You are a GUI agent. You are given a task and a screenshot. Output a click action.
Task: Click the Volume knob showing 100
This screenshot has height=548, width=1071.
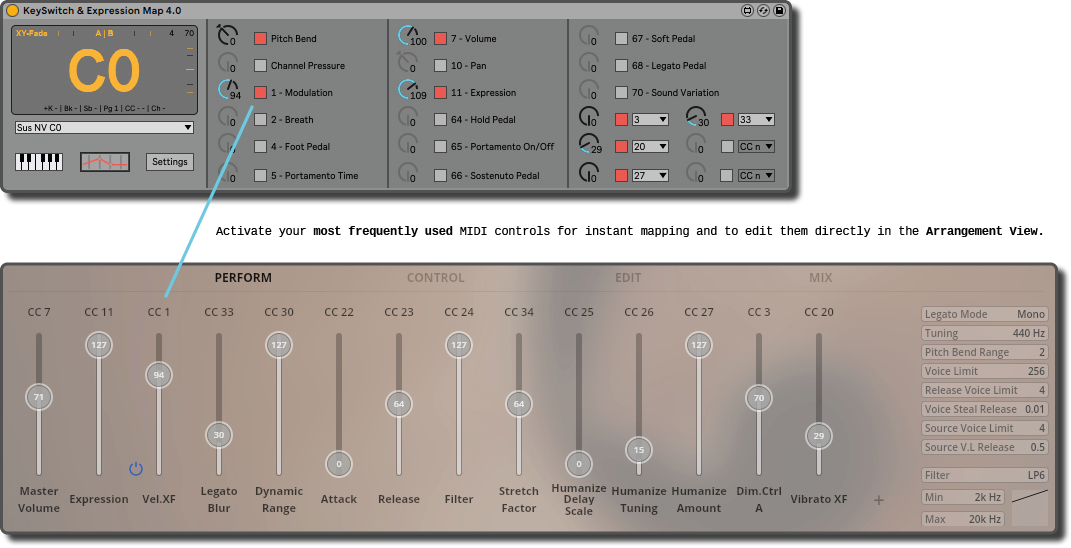409,36
